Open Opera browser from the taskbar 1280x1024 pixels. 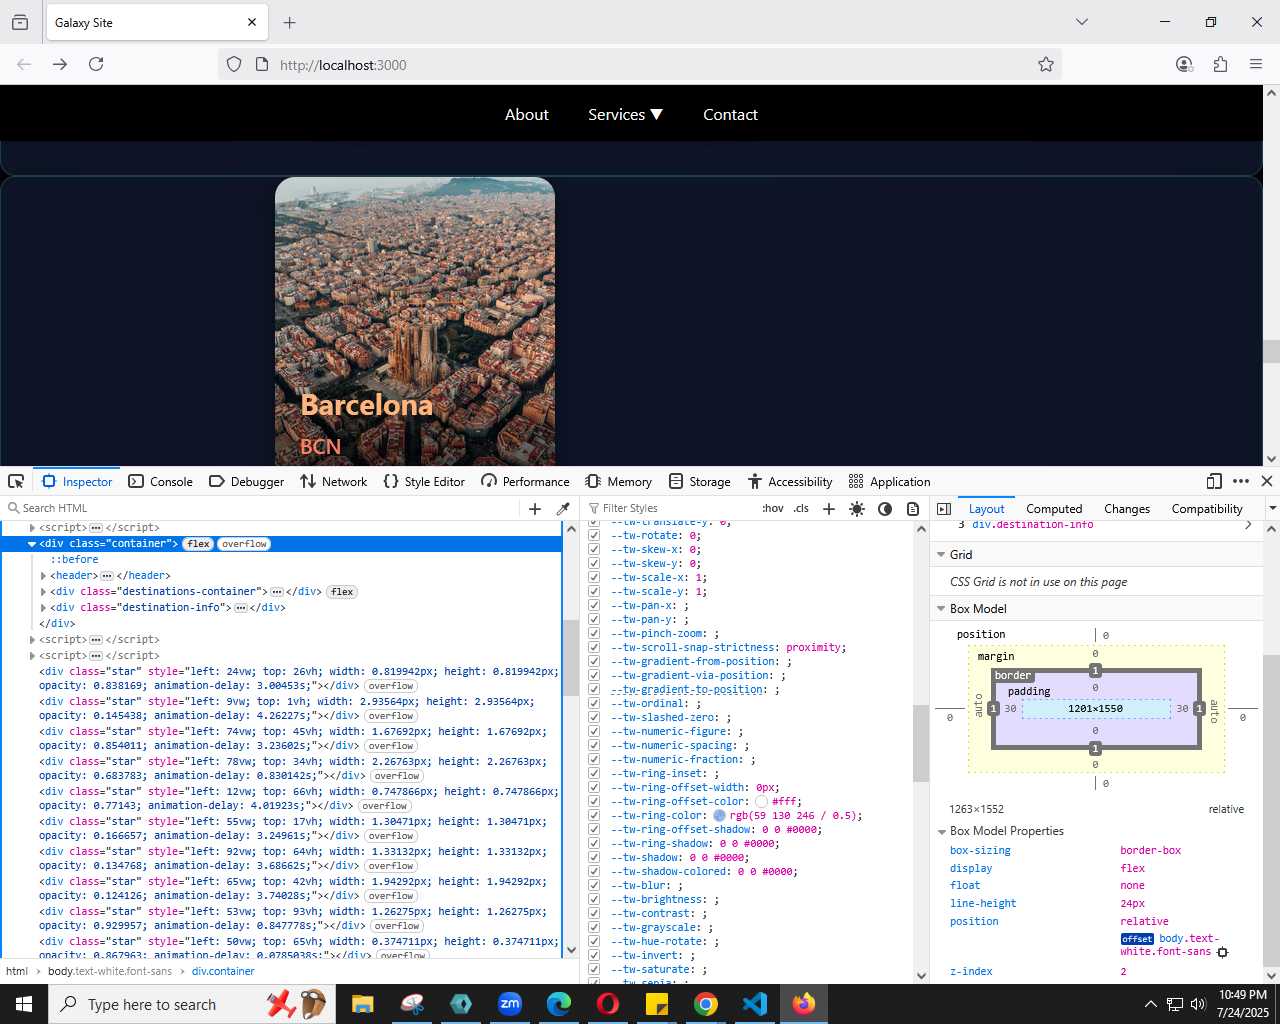[608, 1004]
